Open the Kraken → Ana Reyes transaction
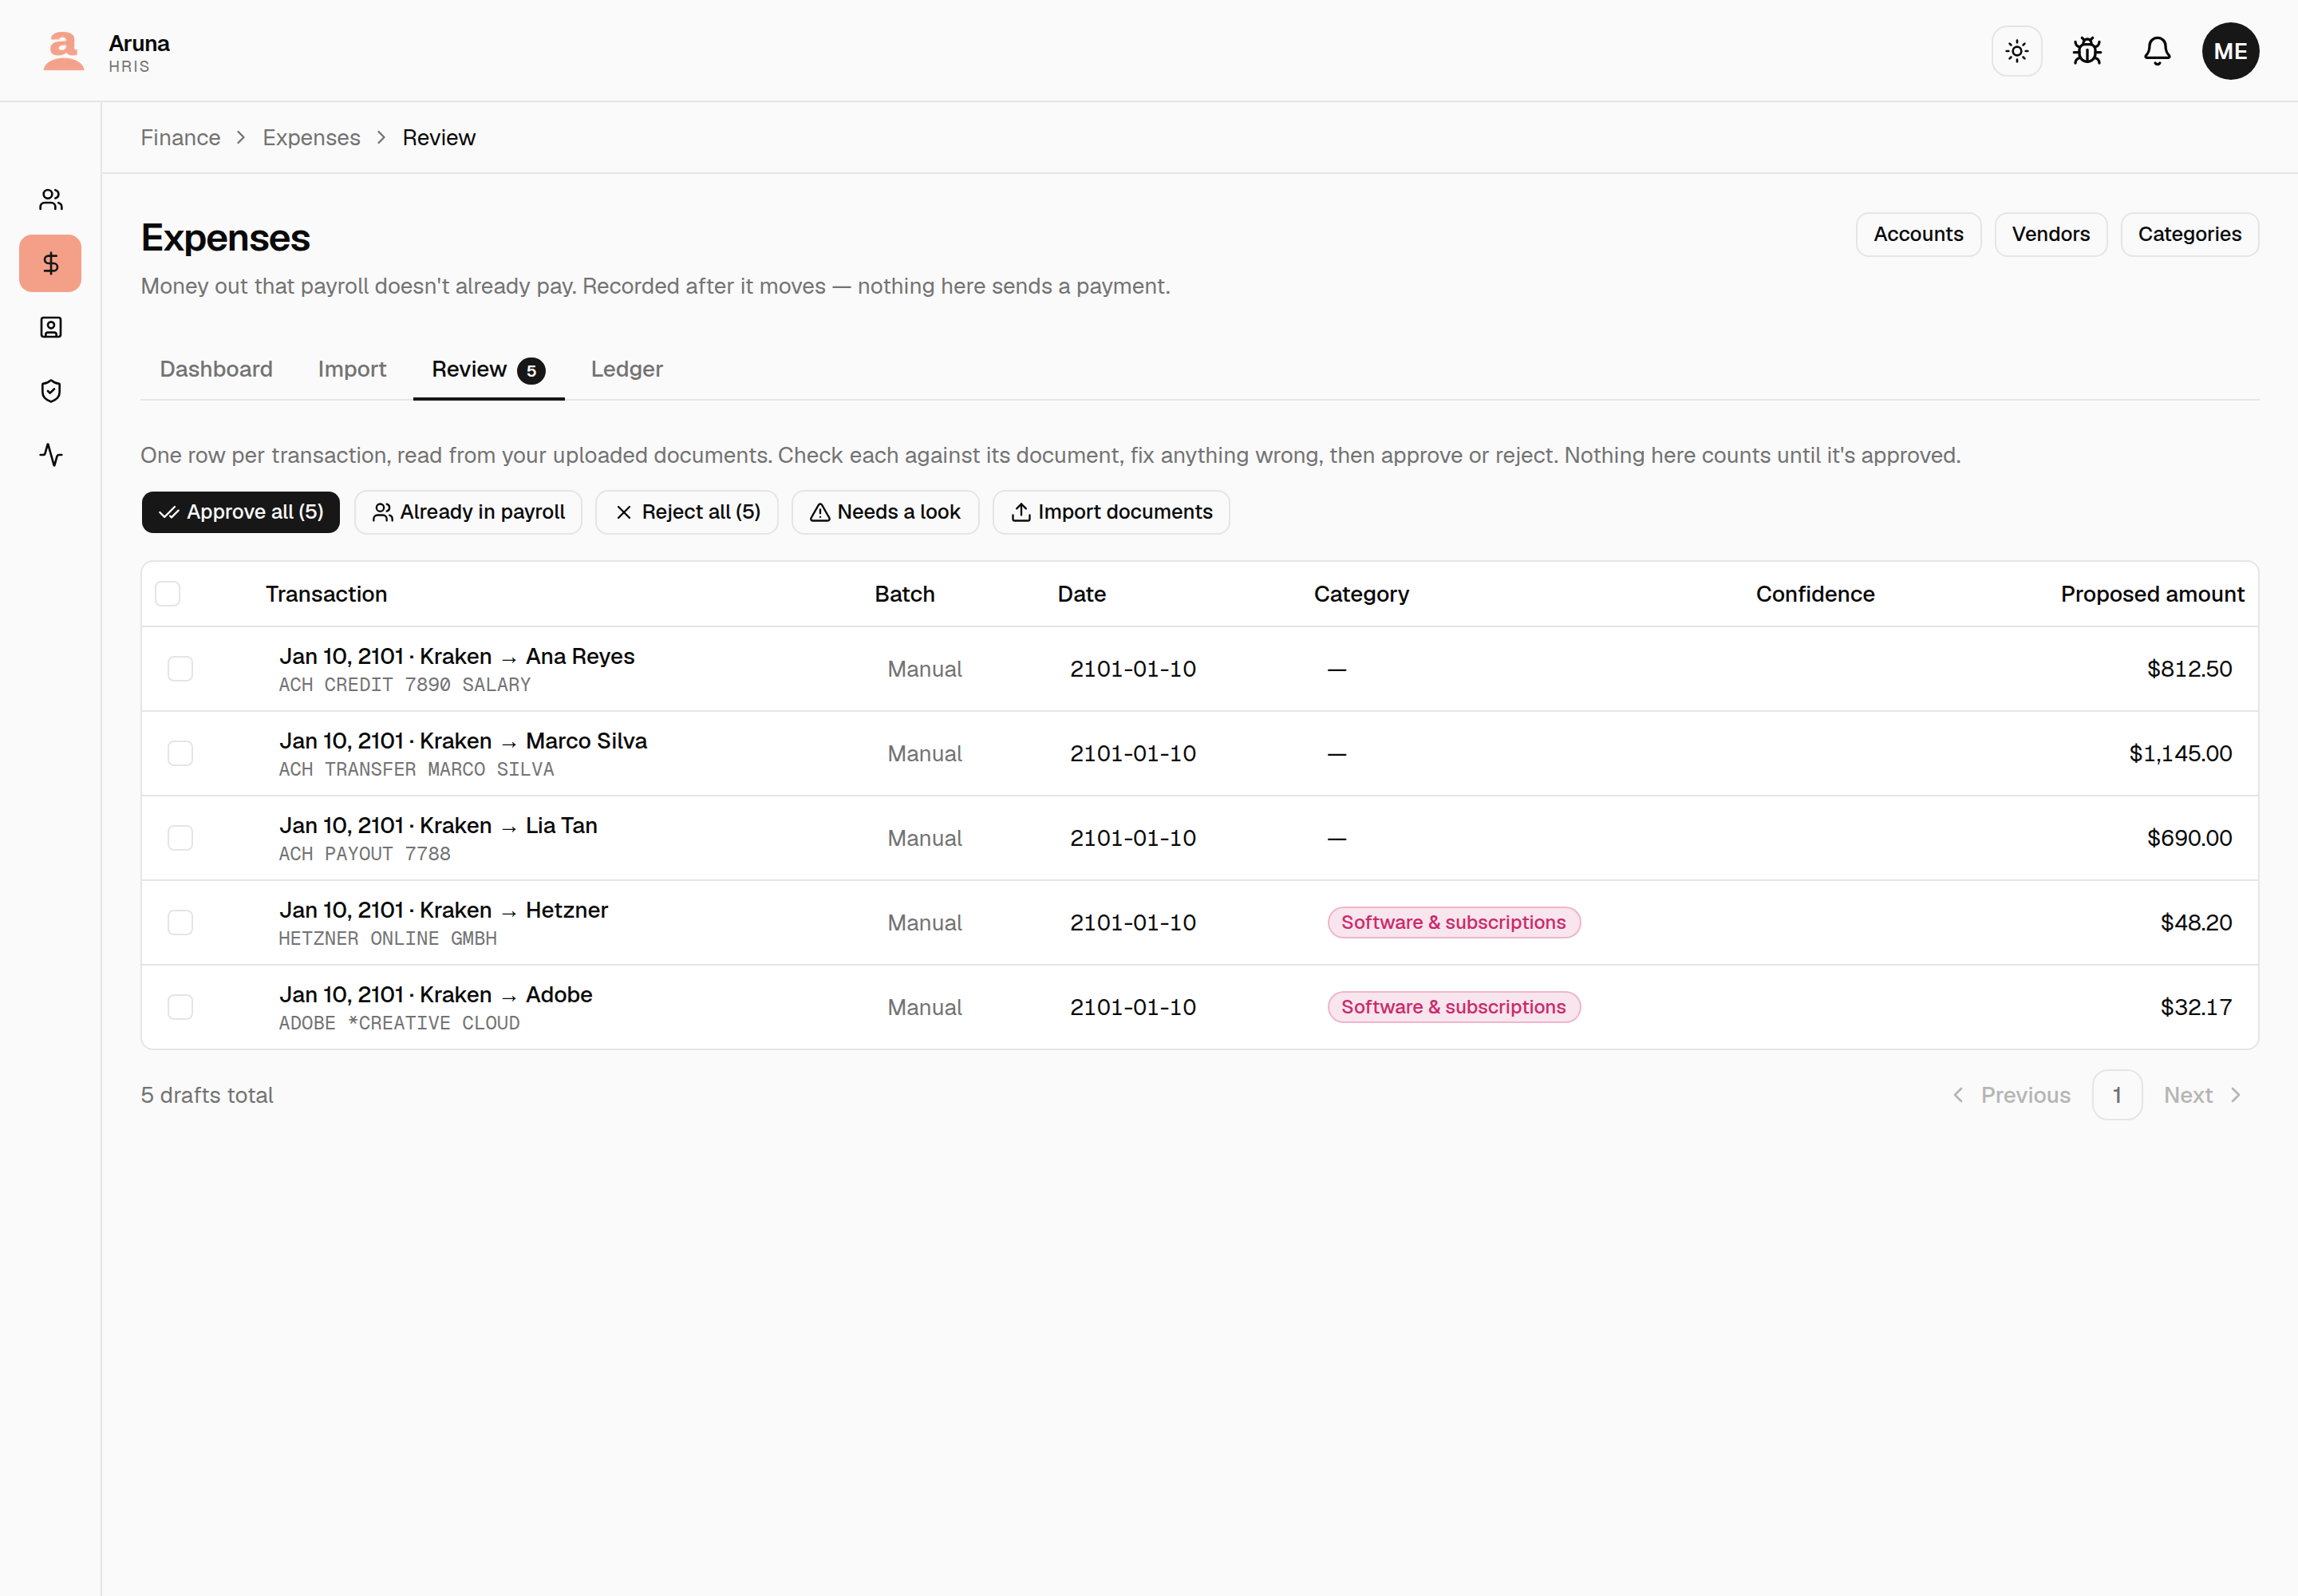The image size is (2298, 1596). [x=457, y=657]
